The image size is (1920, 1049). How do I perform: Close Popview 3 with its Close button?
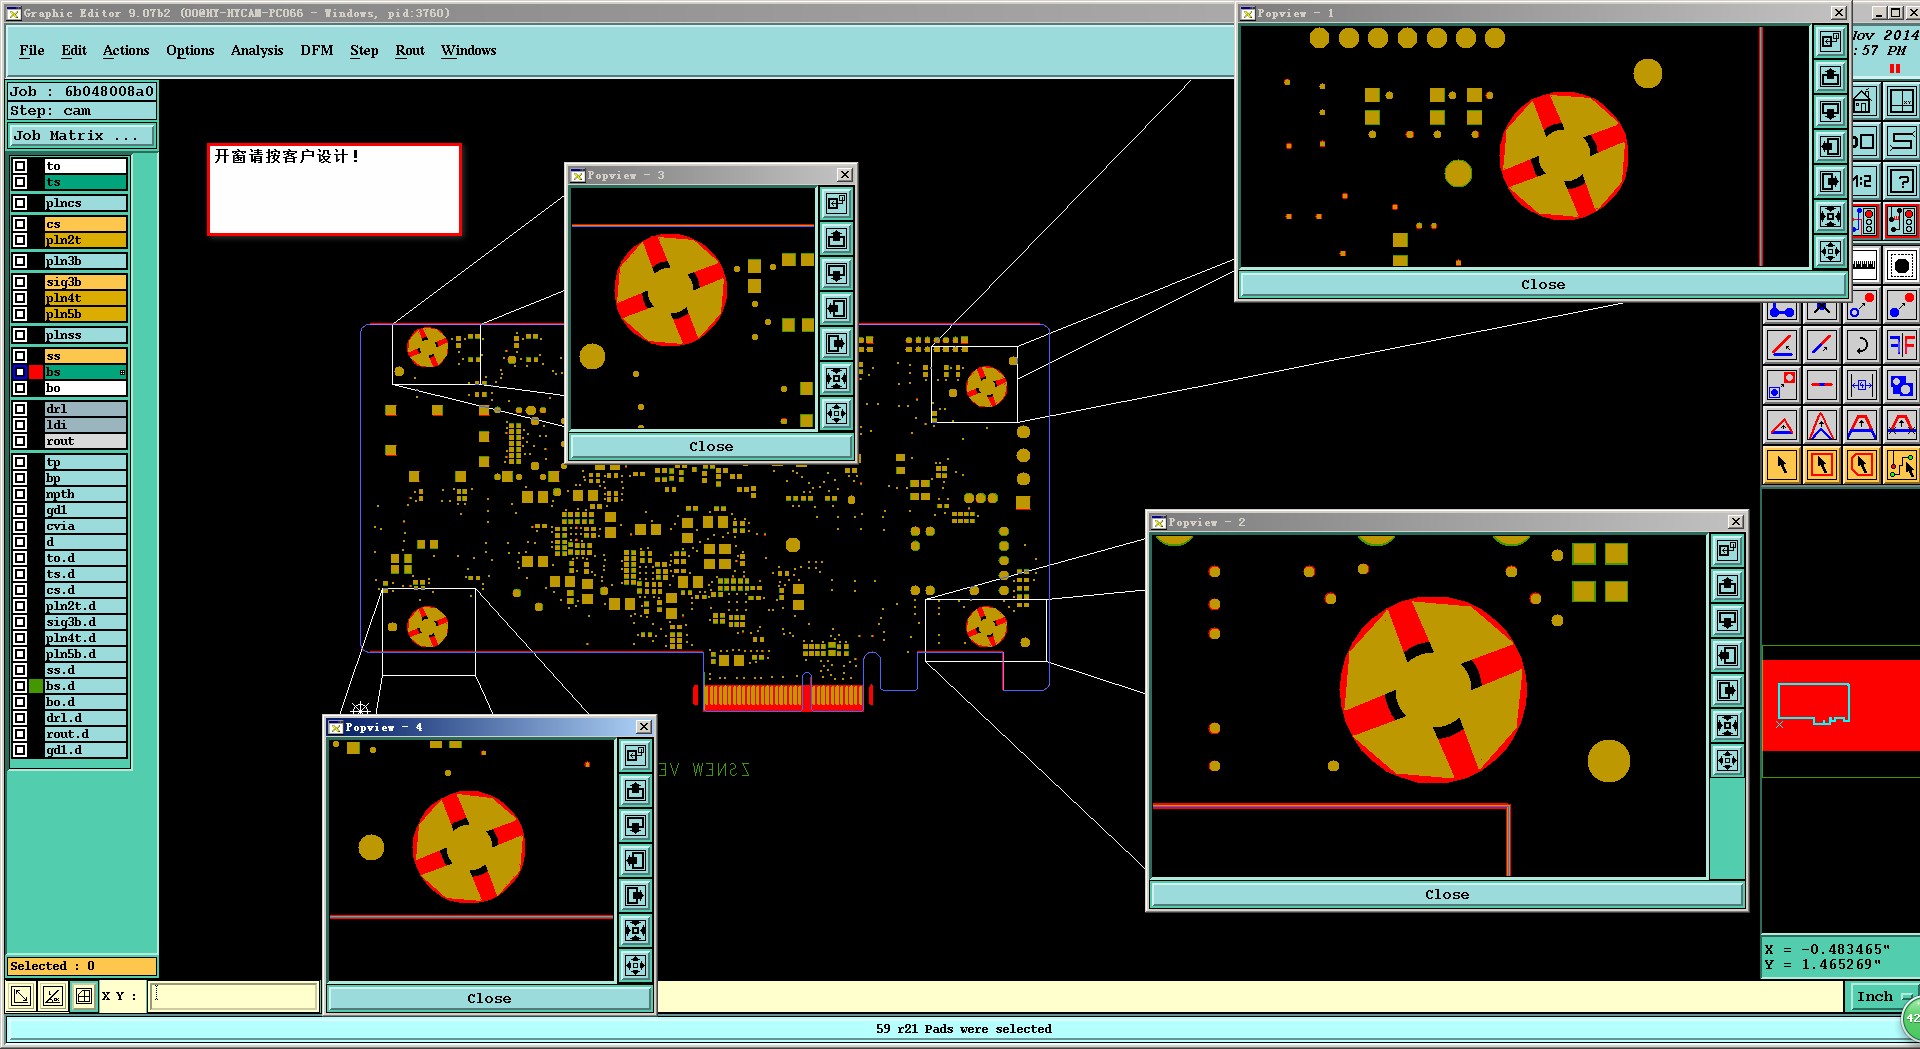(711, 447)
